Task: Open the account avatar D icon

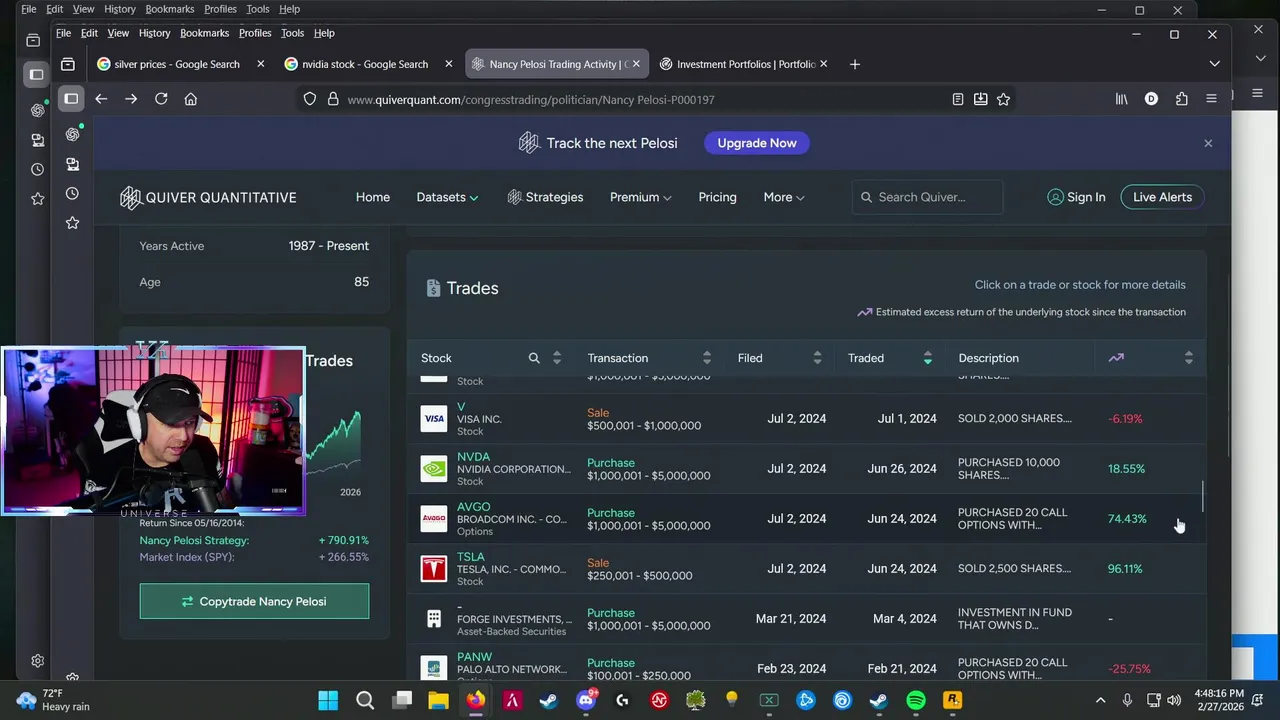Action: [1151, 99]
